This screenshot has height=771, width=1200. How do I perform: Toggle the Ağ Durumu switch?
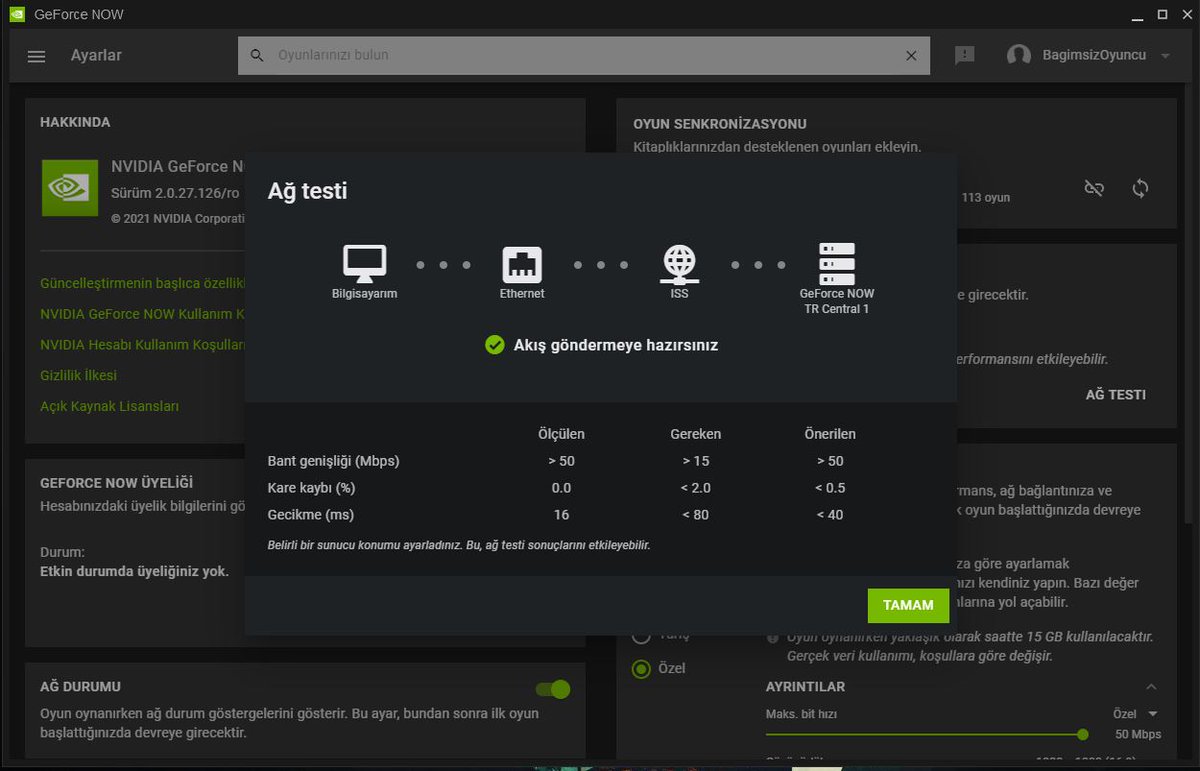pyautogui.click(x=553, y=689)
